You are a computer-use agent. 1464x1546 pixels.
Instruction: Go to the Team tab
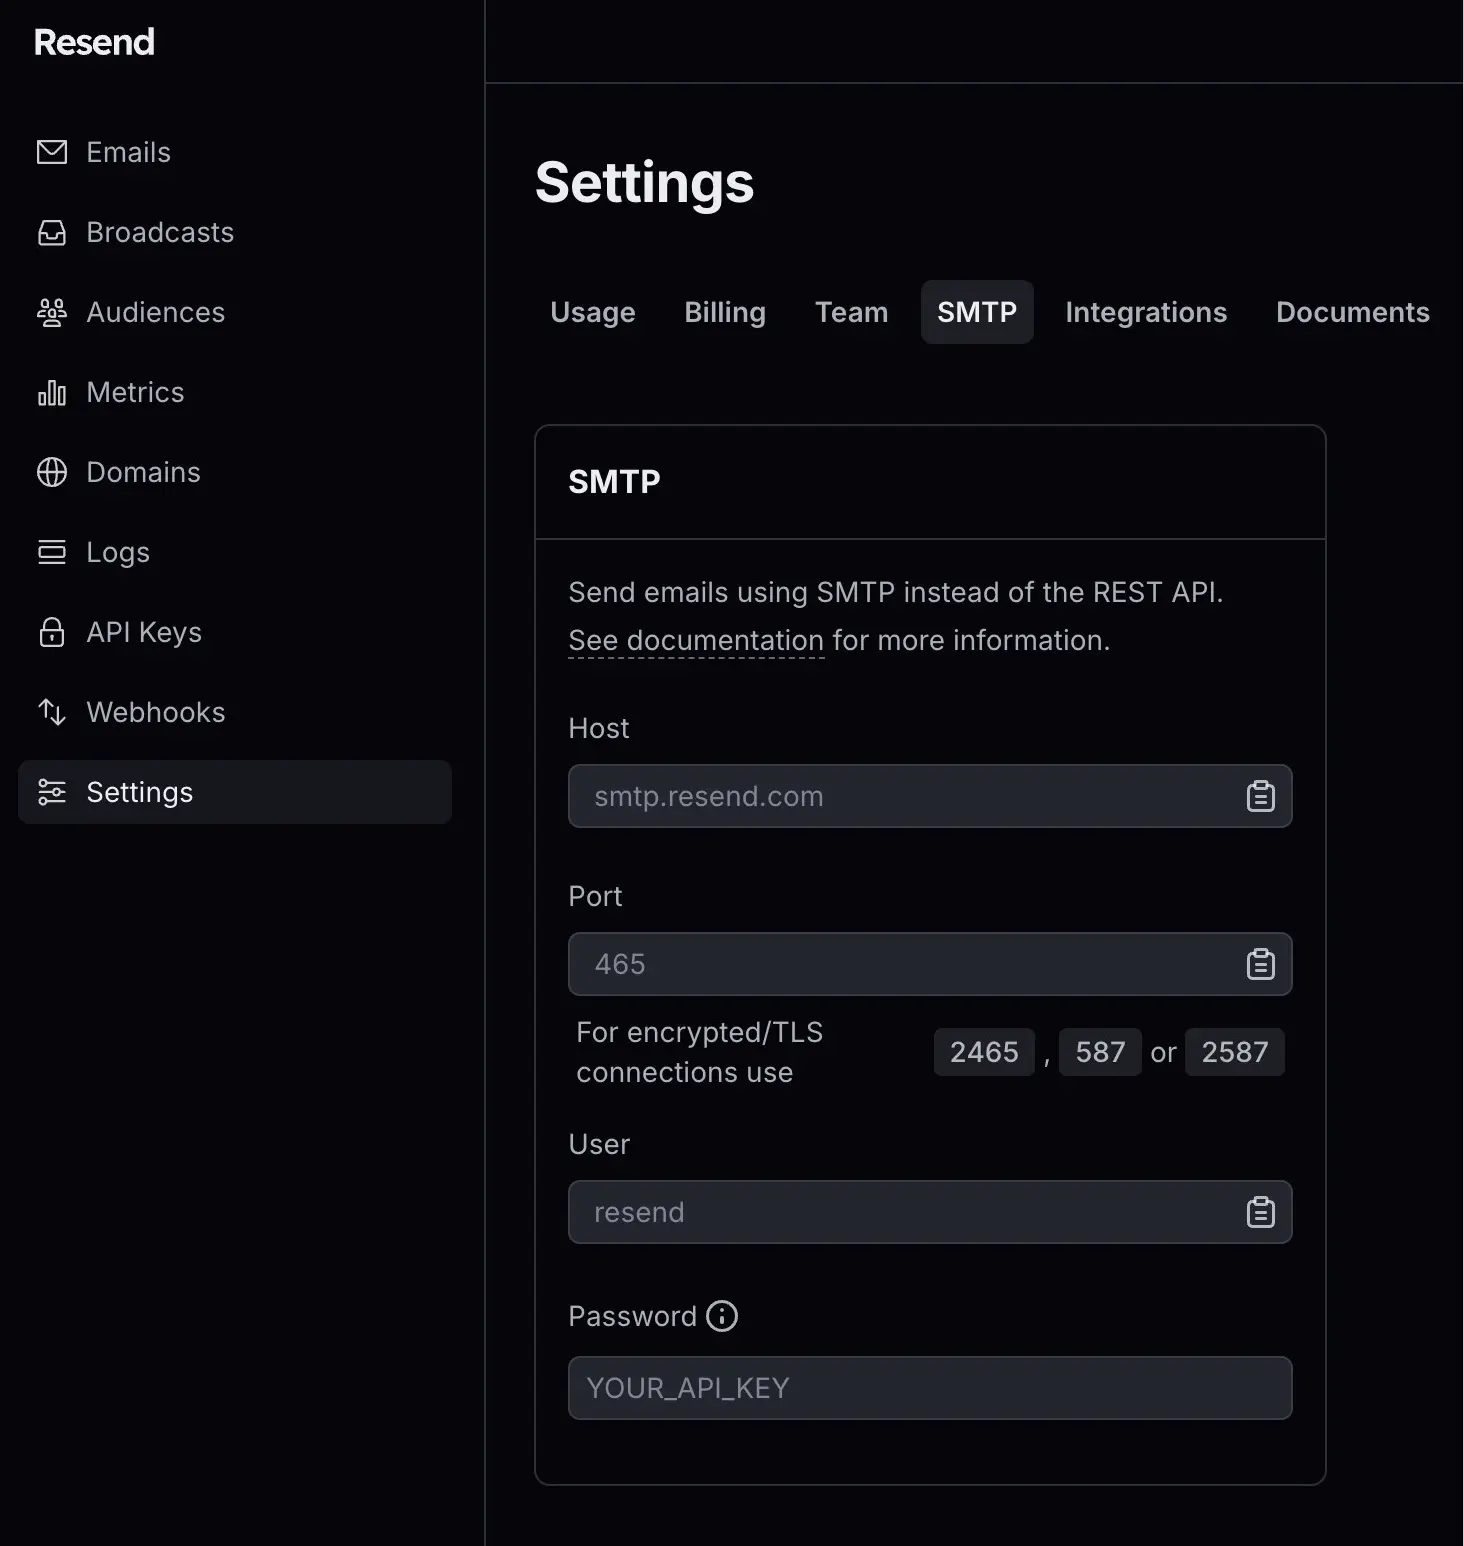[851, 312]
